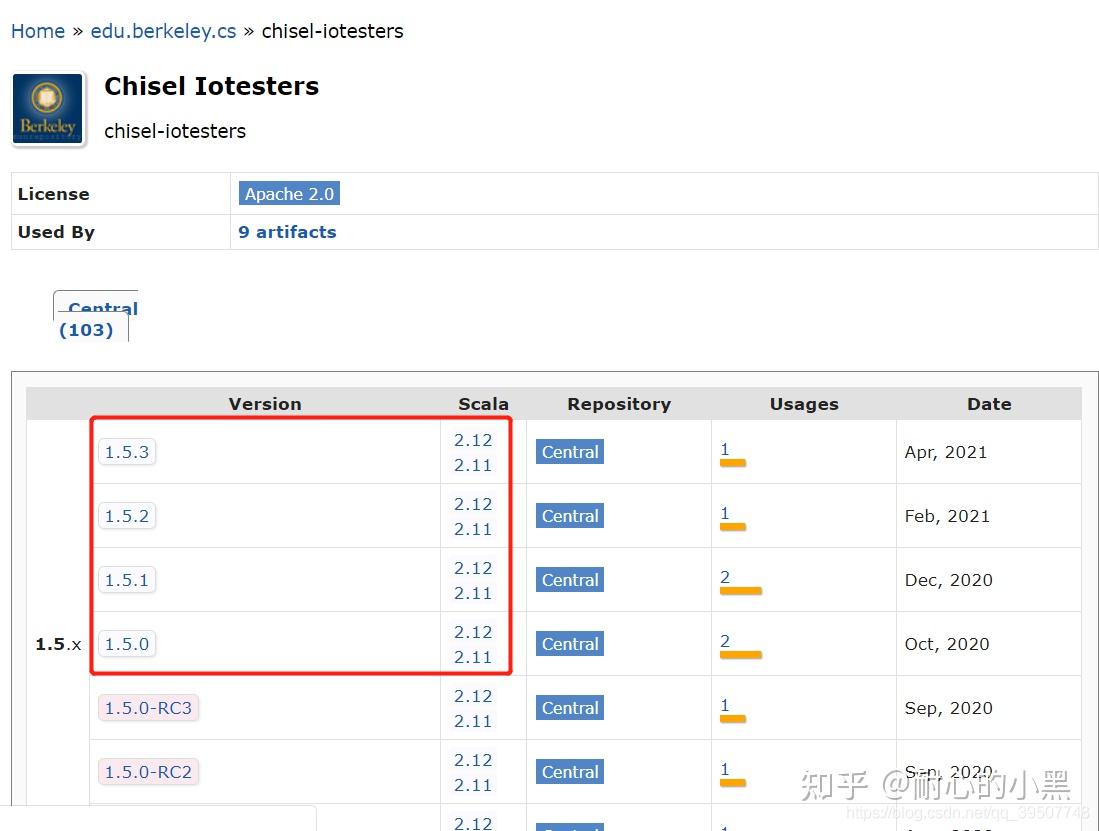This screenshot has width=1099, height=831.
Task: Select Scala 2.12 for version 1.5.0-RC2
Action: click(x=473, y=760)
